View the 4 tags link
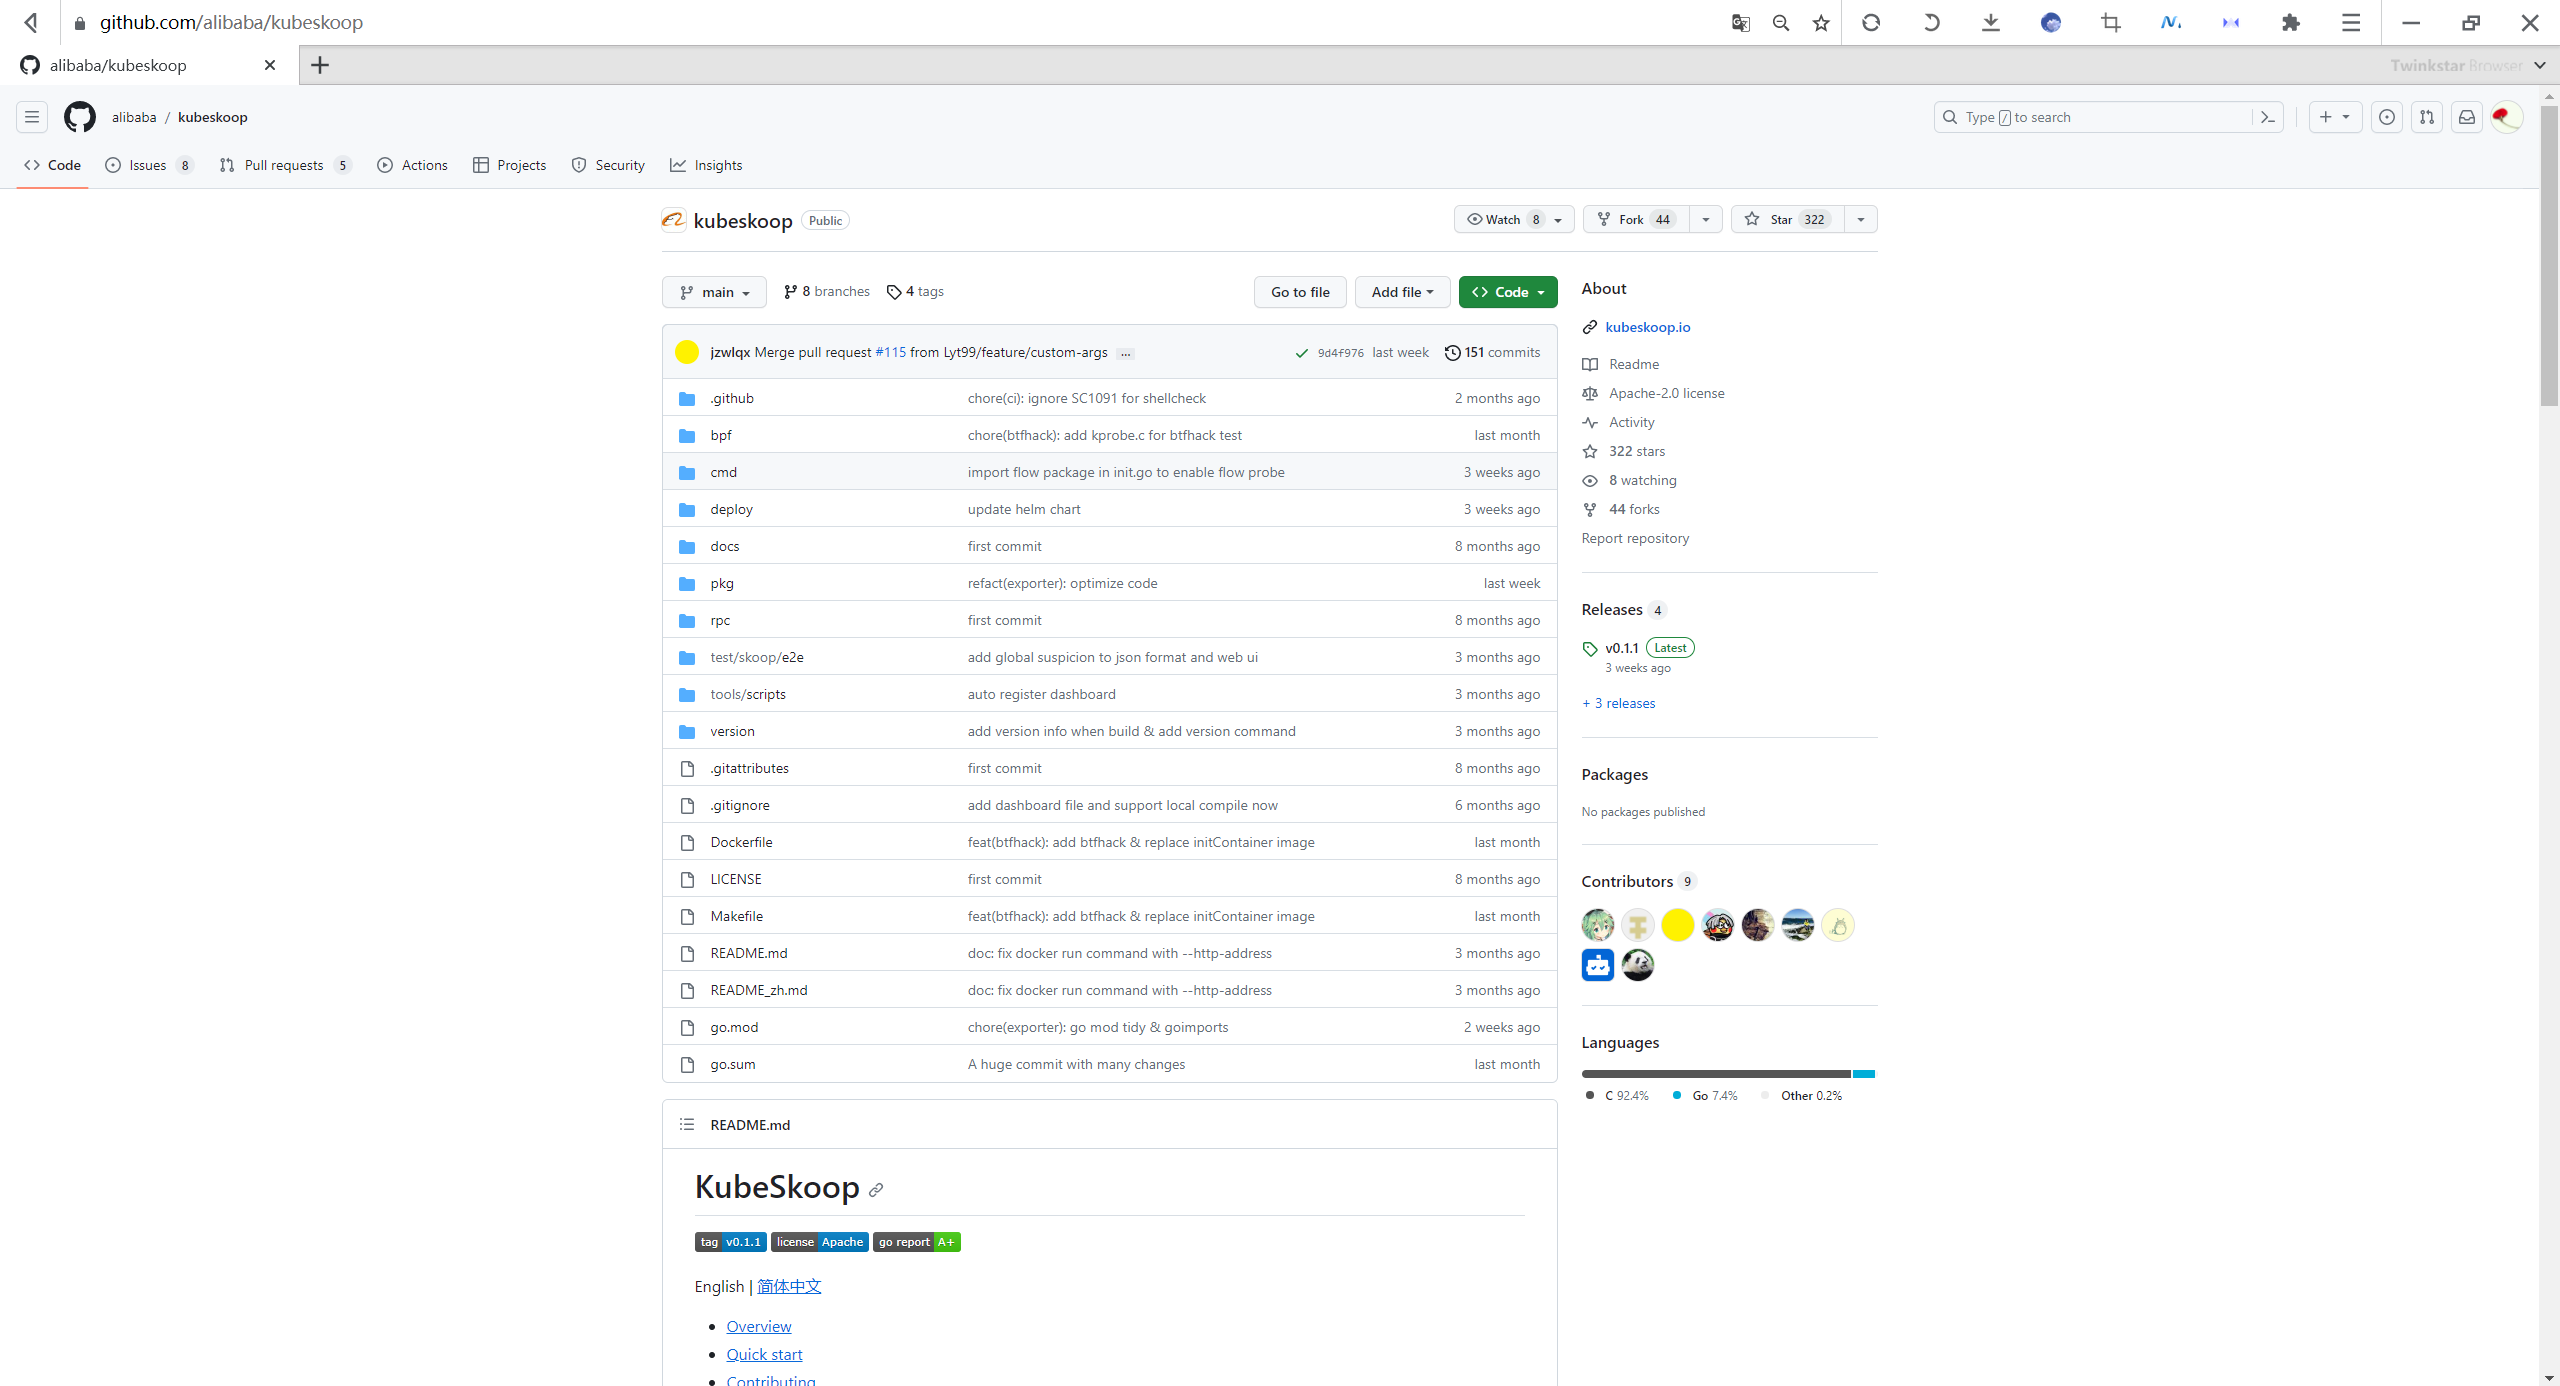The width and height of the screenshot is (2560, 1386). (x=915, y=291)
